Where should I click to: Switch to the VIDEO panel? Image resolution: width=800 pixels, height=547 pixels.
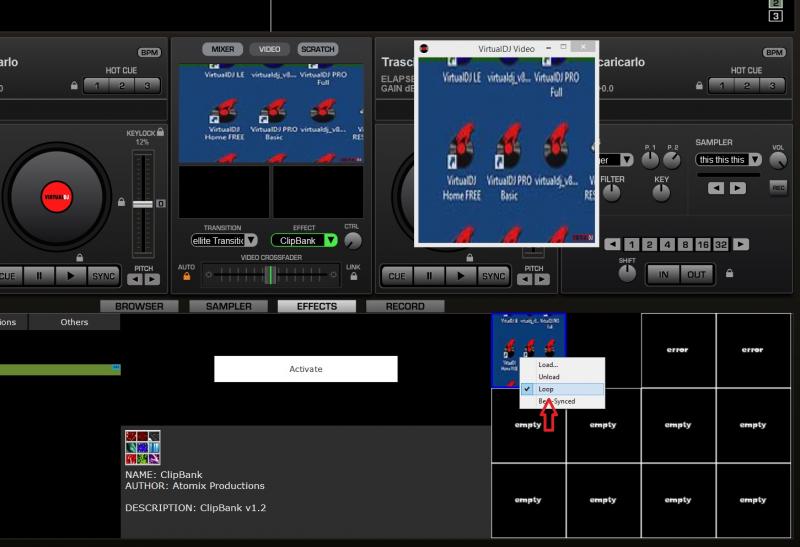pos(269,49)
